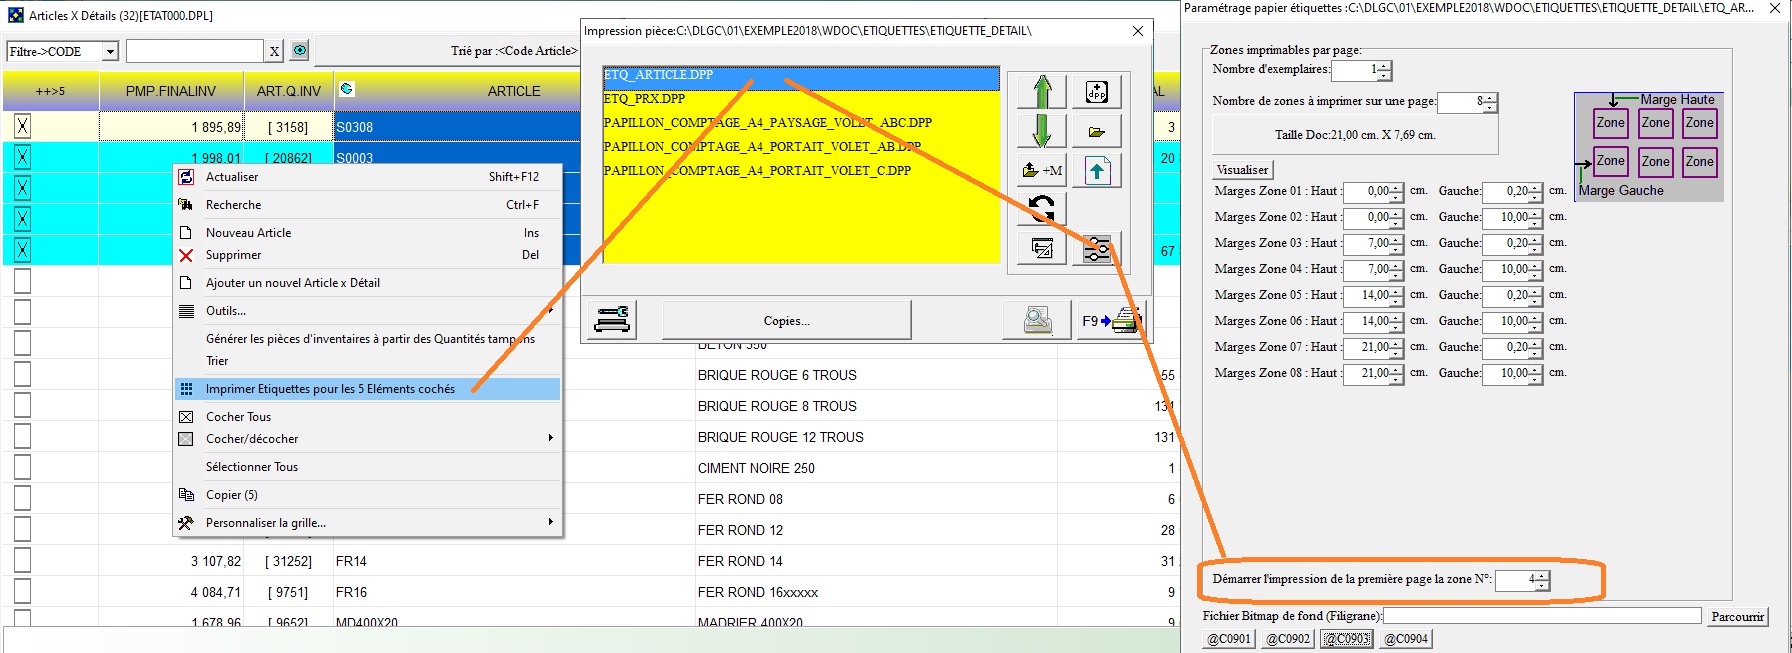The height and width of the screenshot is (653, 1792).
Task: Open printer configuration wrench icon
Action: click(x=612, y=320)
